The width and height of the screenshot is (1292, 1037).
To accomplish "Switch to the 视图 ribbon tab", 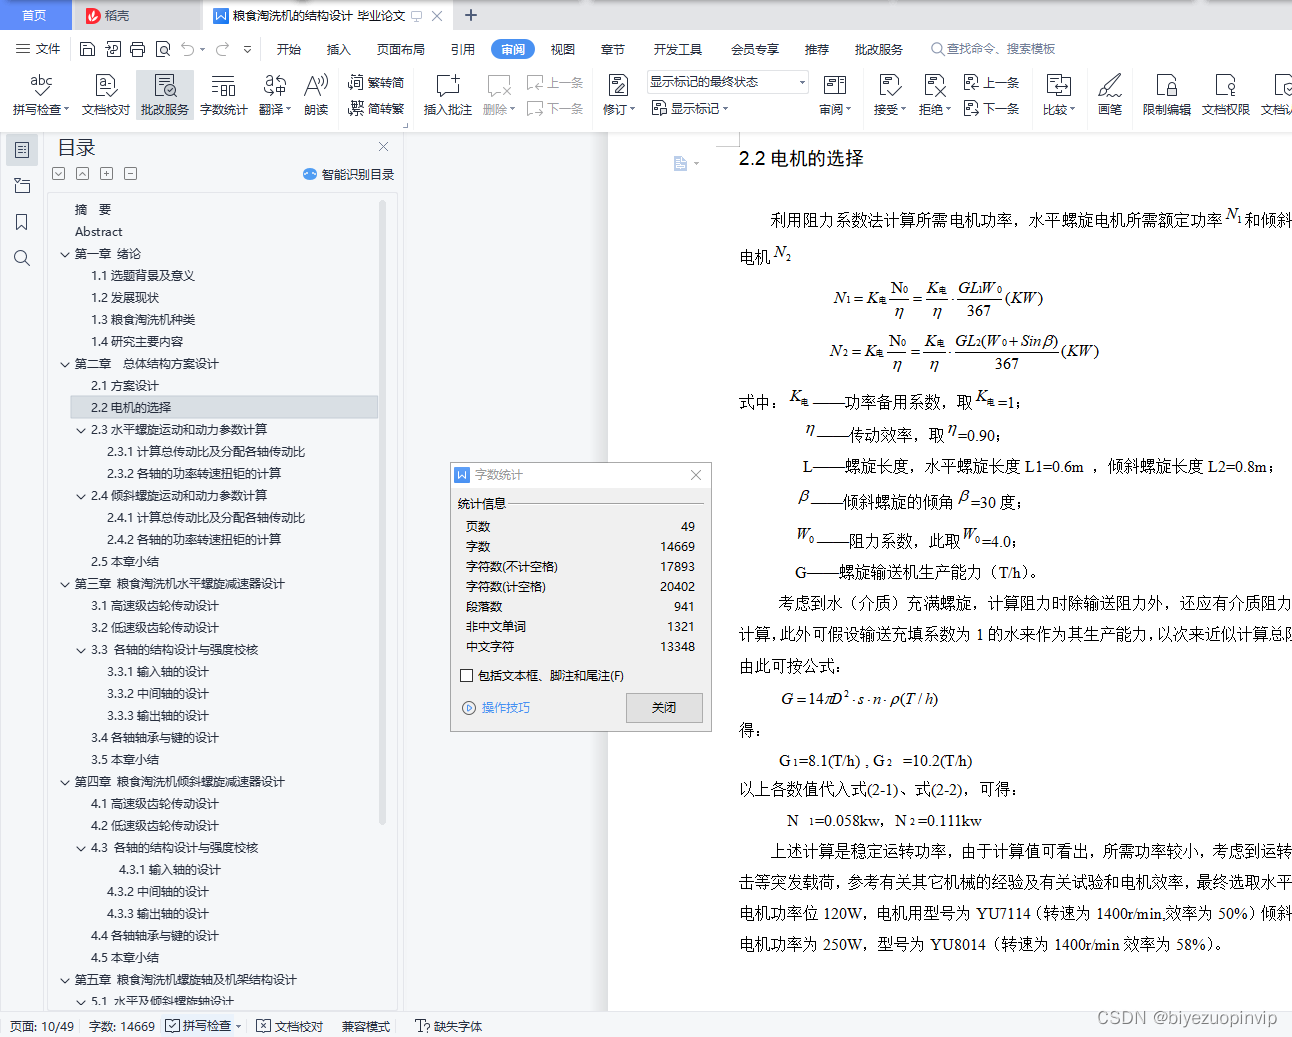I will tap(563, 49).
